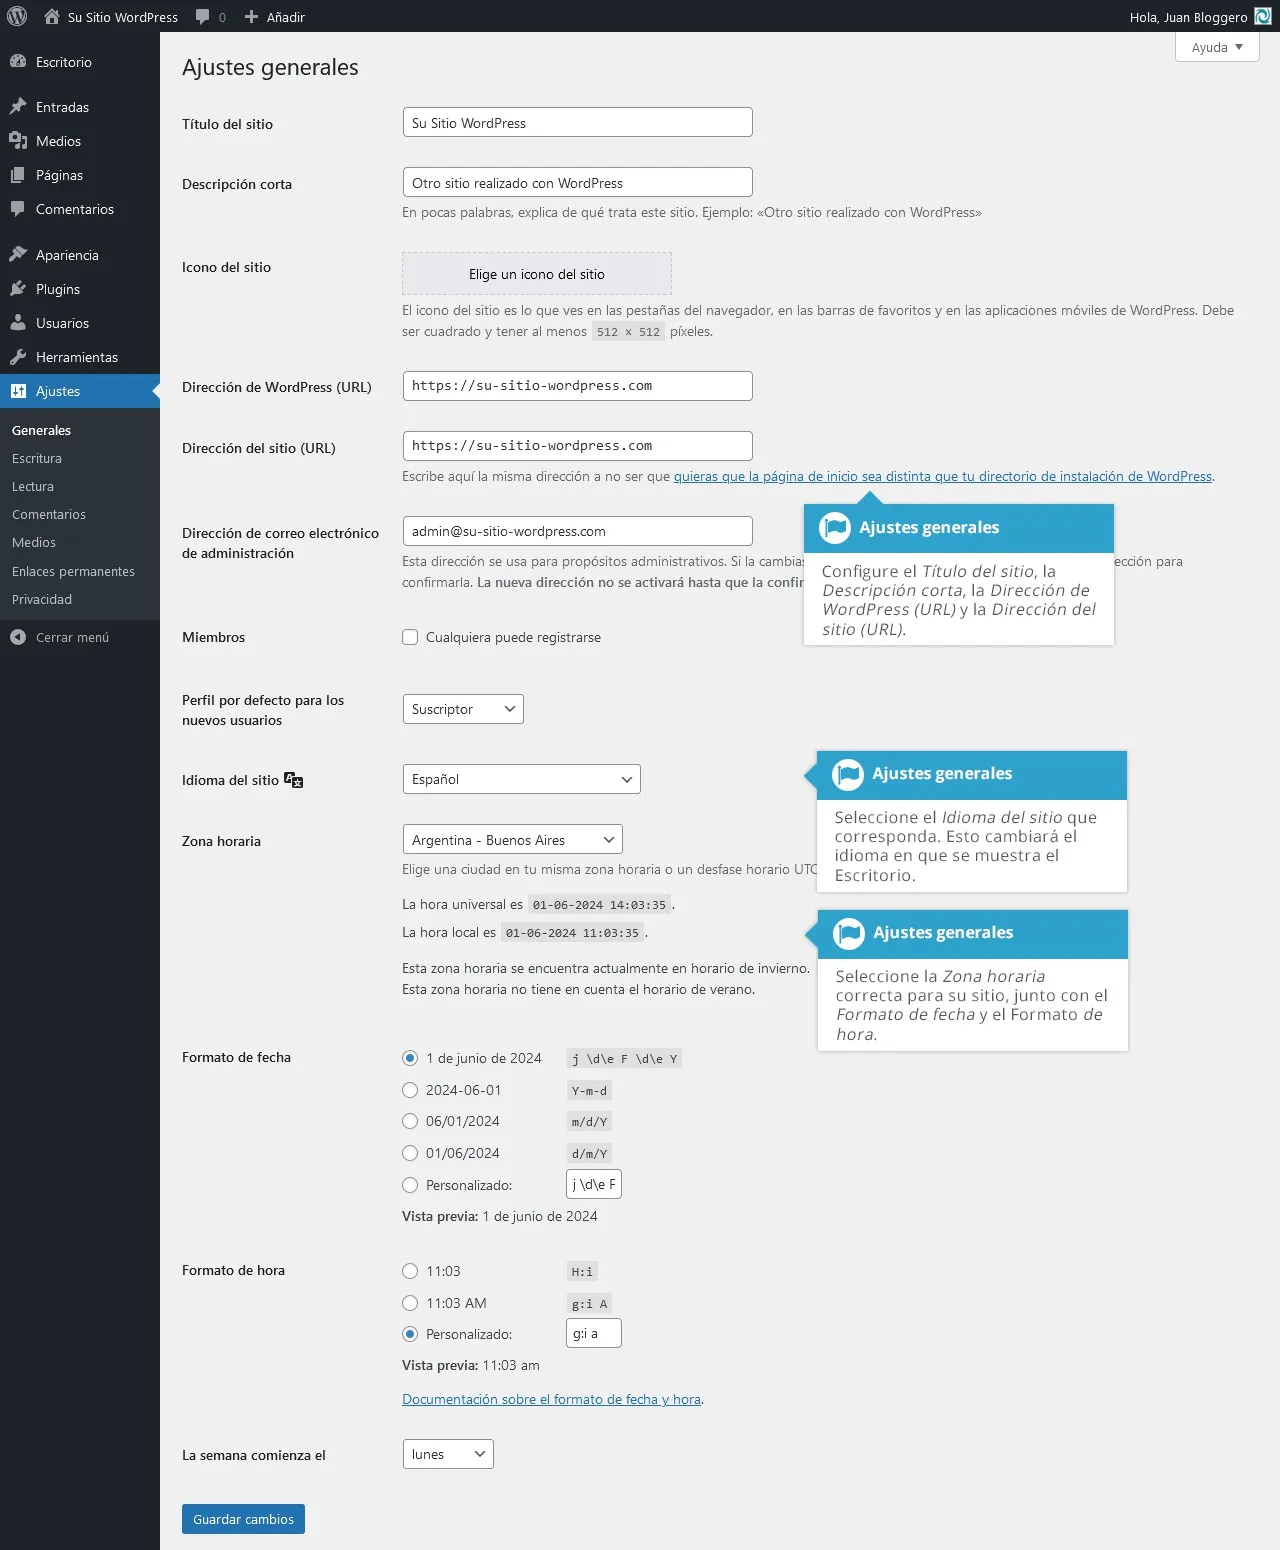The image size is (1280, 1550).
Task: Click the Escritorio dashboard icon
Action: 18,62
